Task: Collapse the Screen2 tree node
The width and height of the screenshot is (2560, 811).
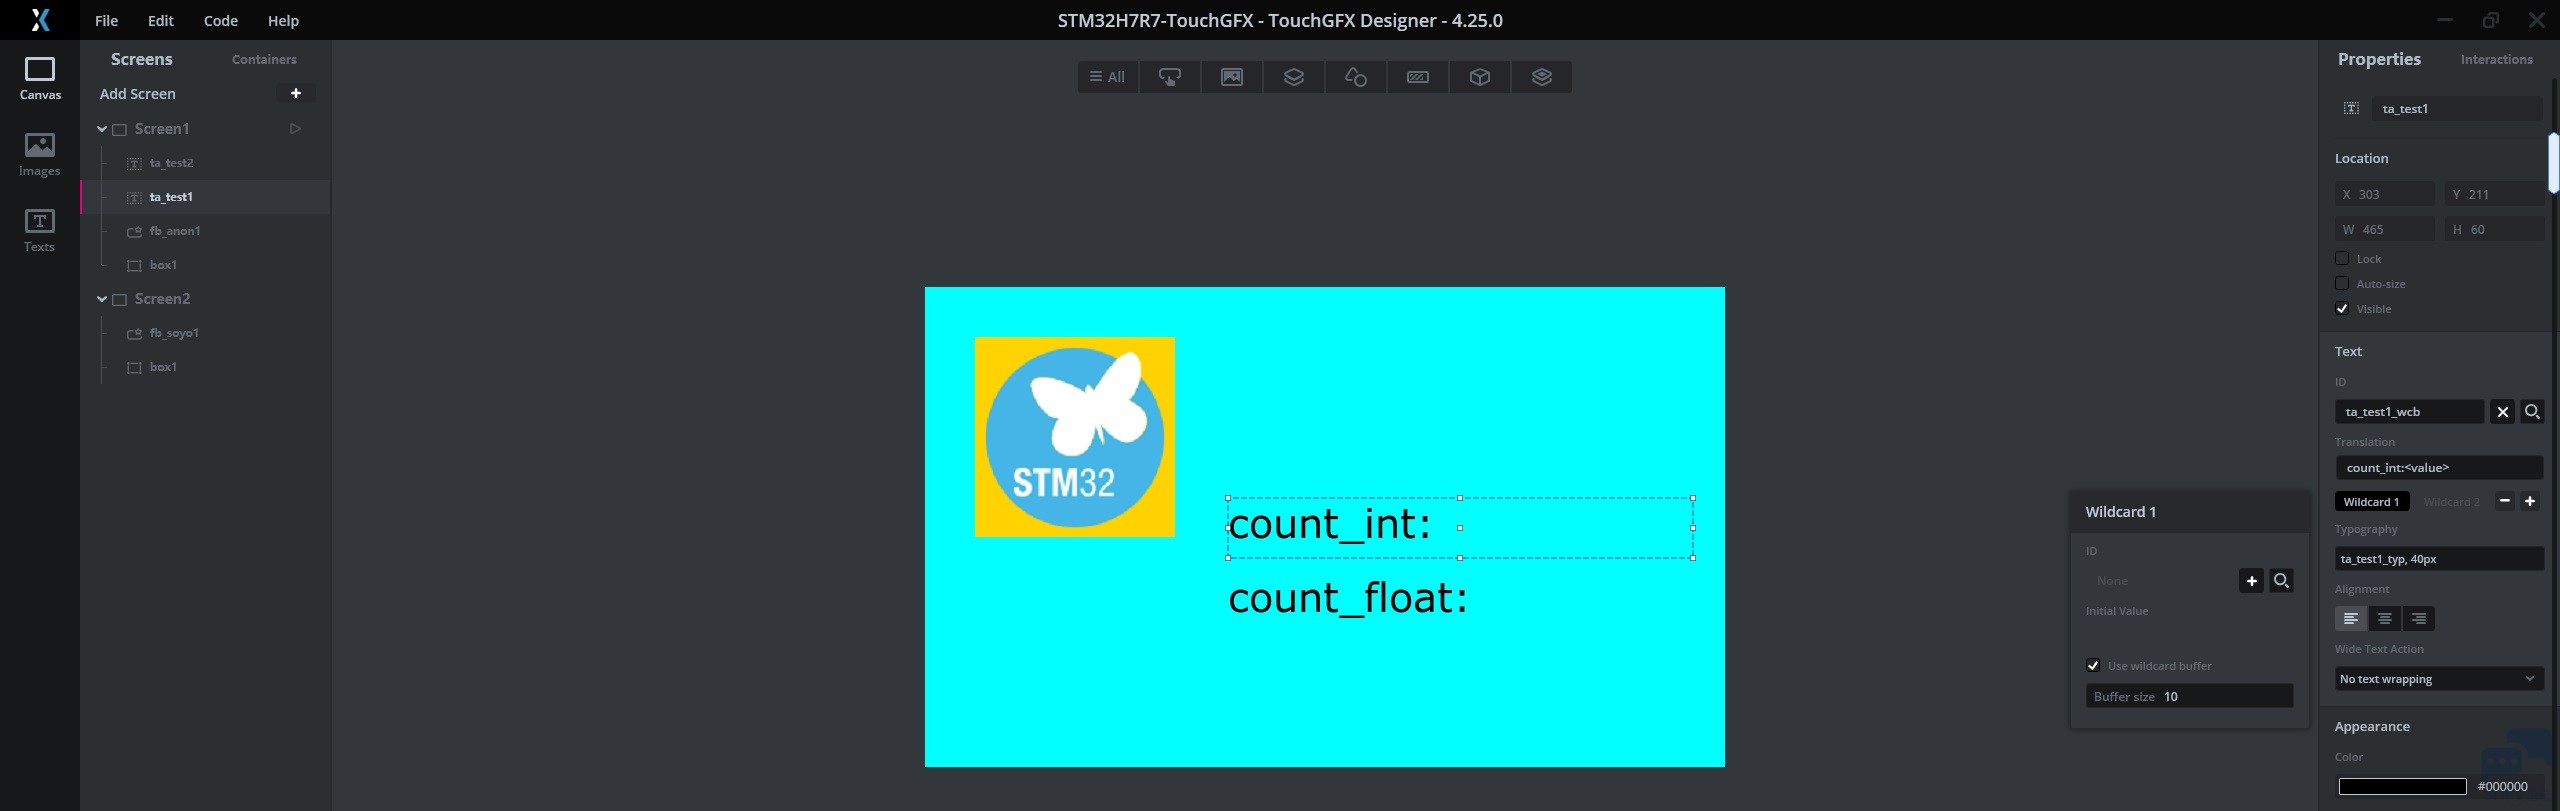Action: click(x=102, y=299)
